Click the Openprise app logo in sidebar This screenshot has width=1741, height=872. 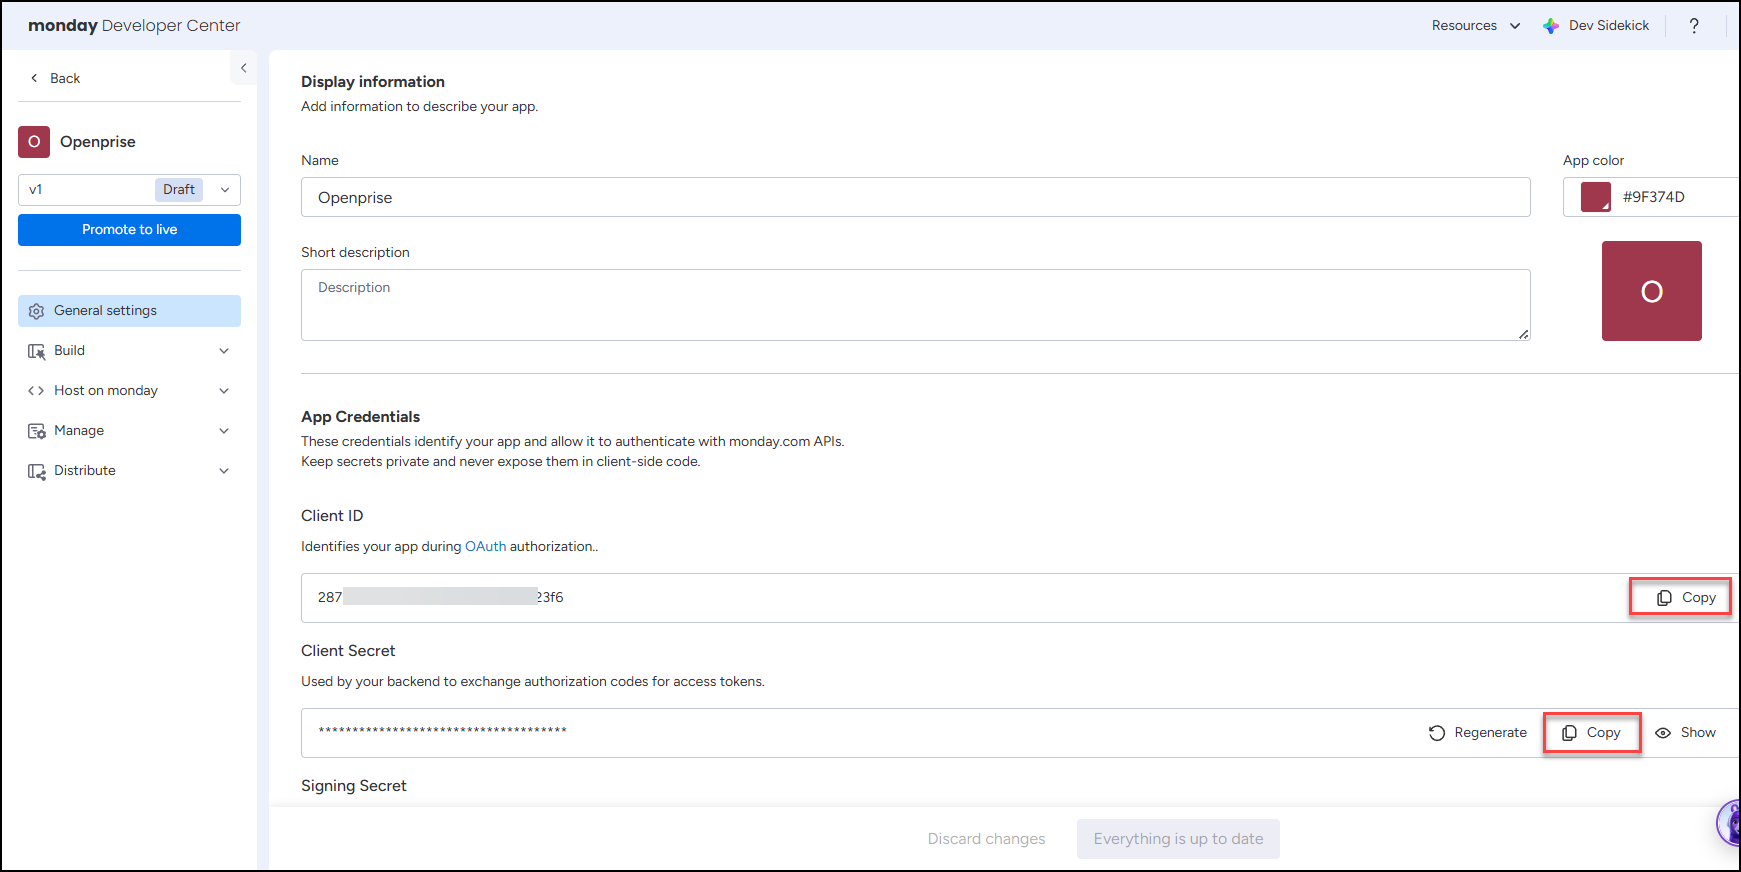click(x=34, y=142)
